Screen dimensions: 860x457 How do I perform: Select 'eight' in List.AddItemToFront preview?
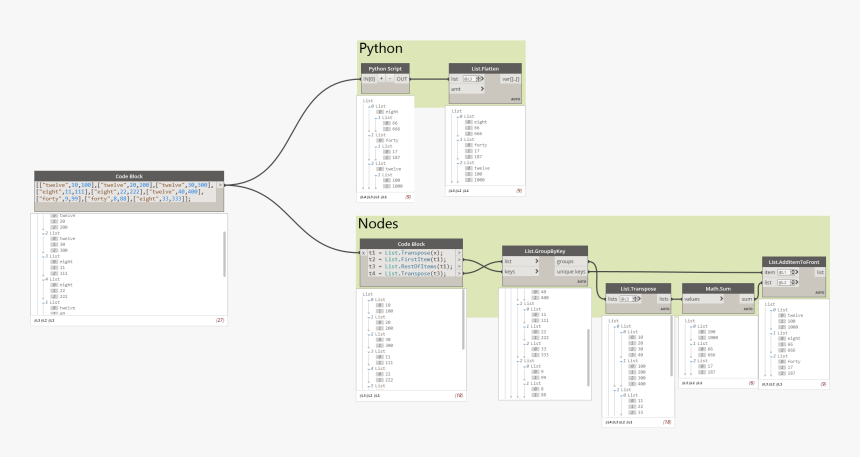(794, 338)
